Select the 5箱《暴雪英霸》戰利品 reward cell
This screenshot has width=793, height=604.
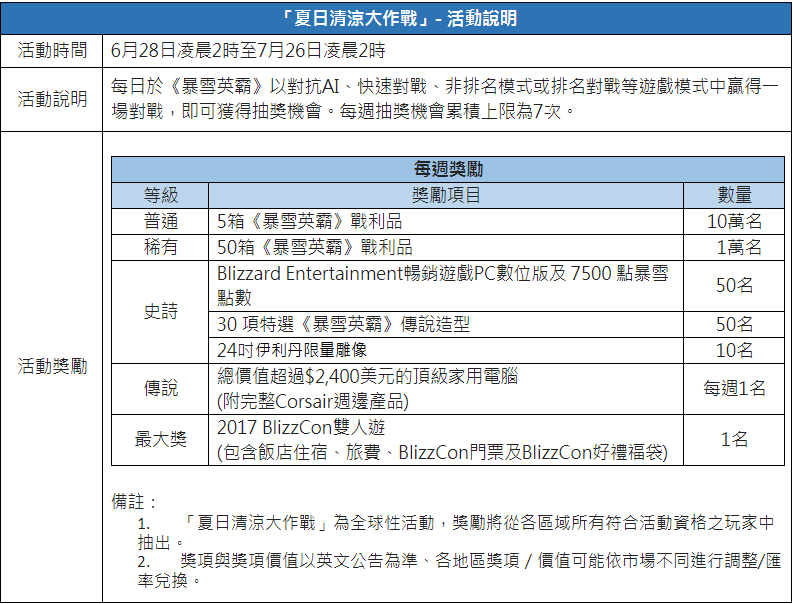(x=446, y=222)
